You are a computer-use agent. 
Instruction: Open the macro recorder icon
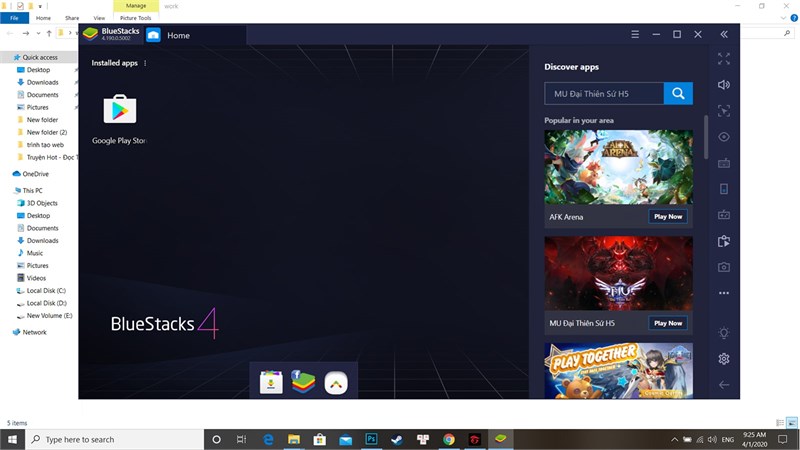[723, 215]
